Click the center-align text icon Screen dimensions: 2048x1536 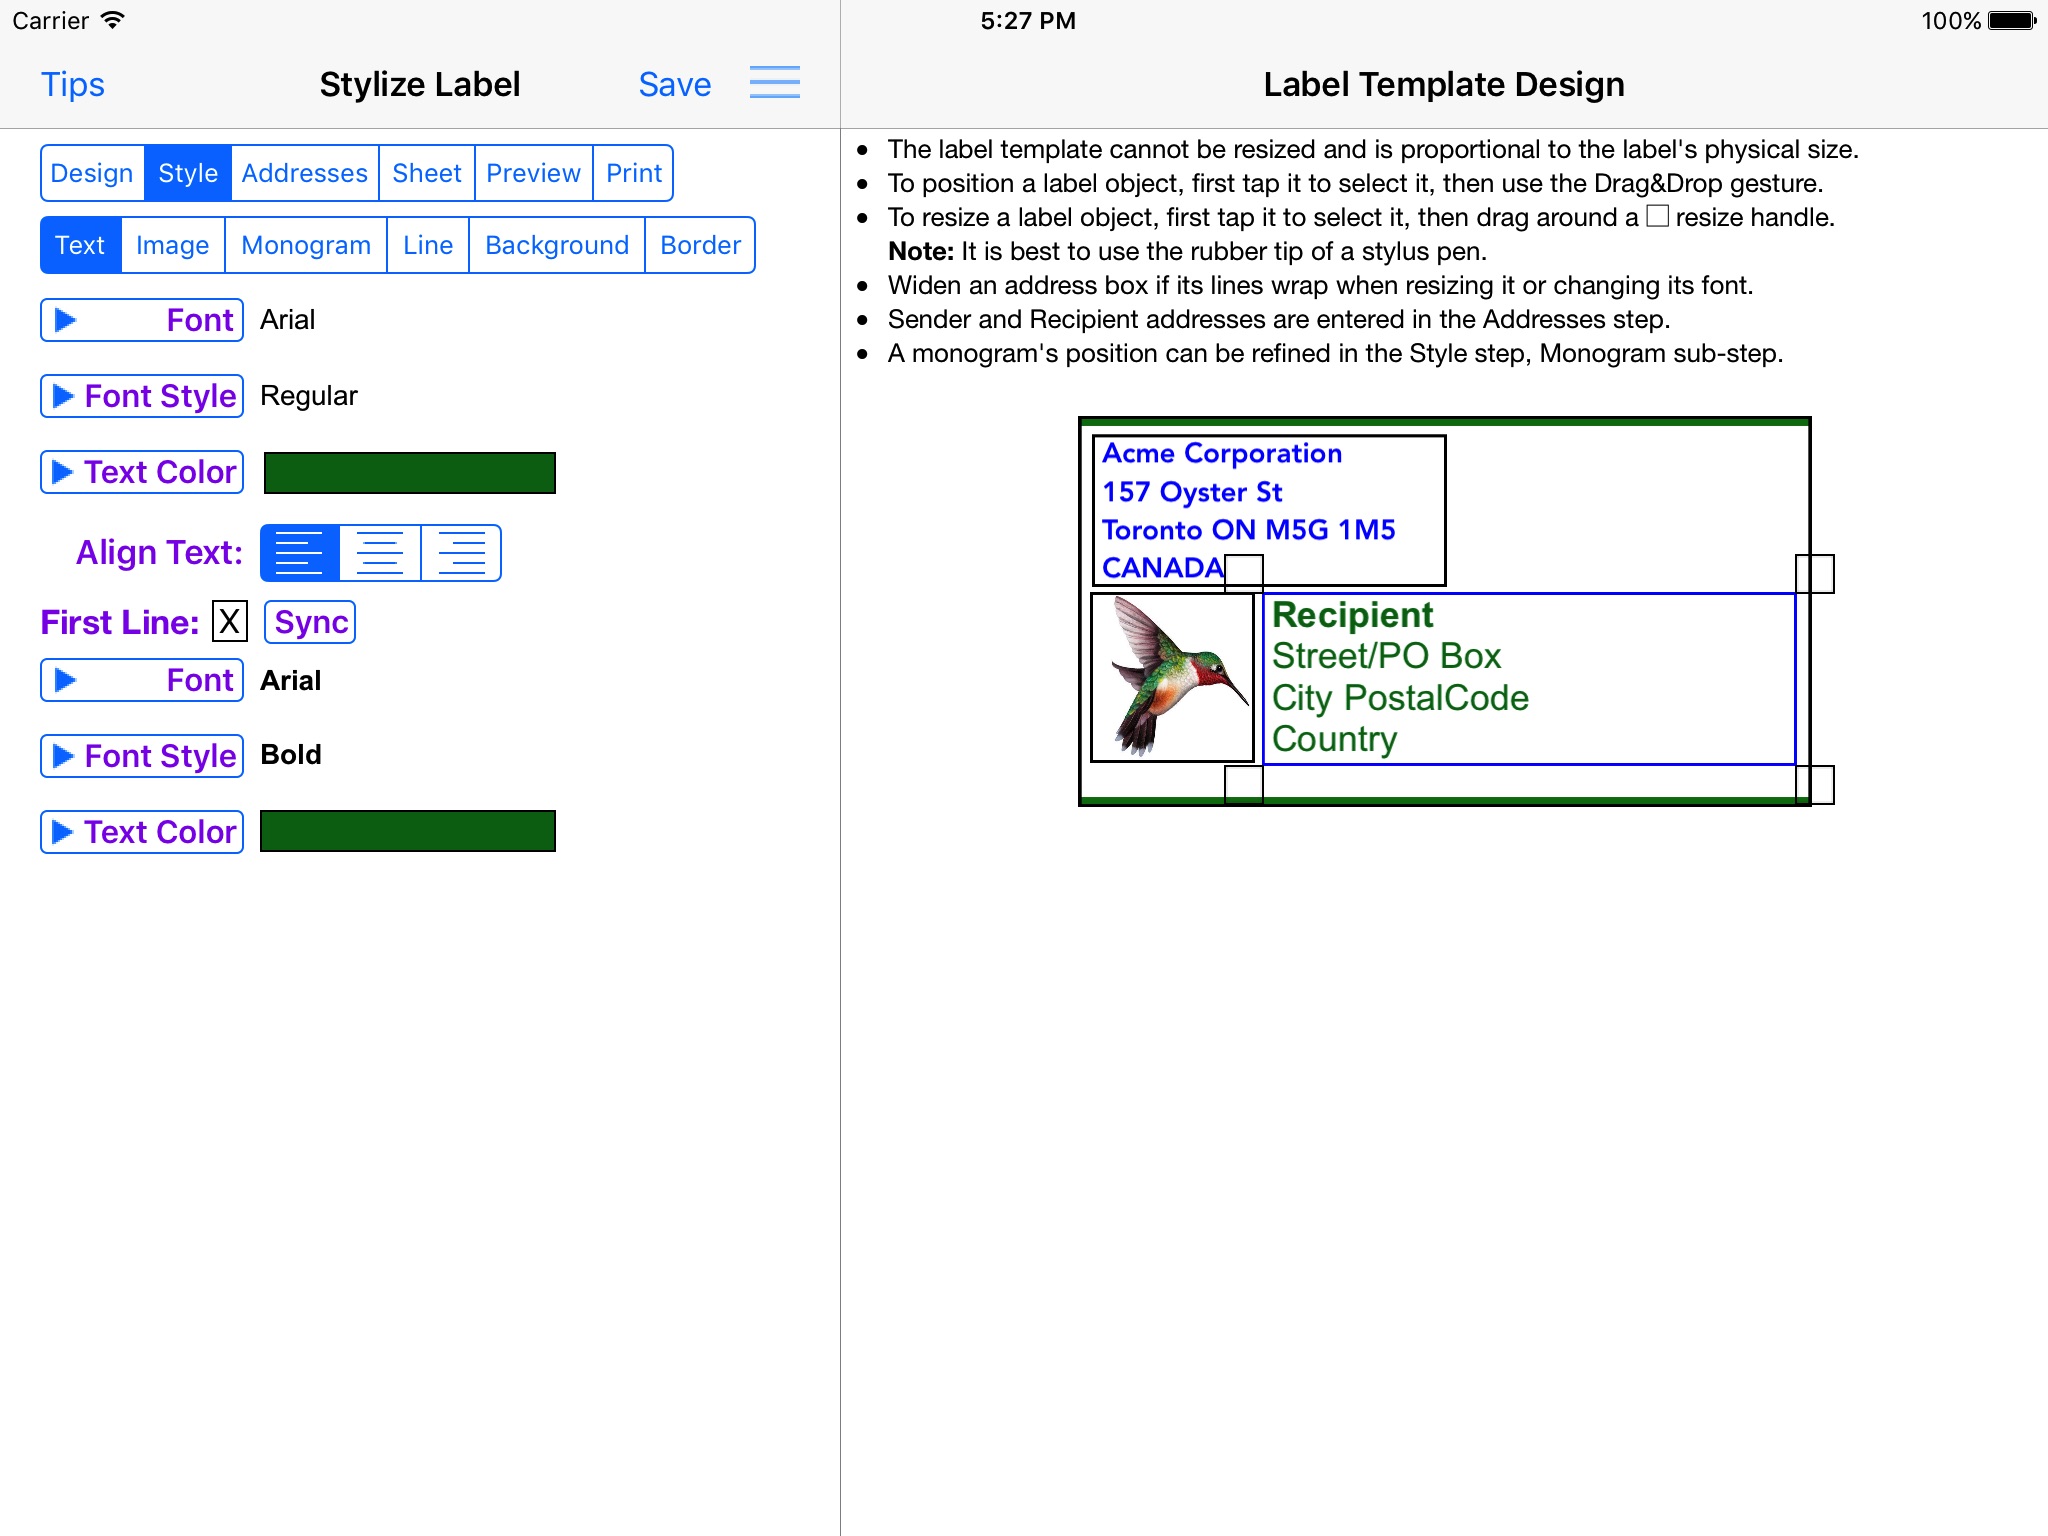pos(382,550)
